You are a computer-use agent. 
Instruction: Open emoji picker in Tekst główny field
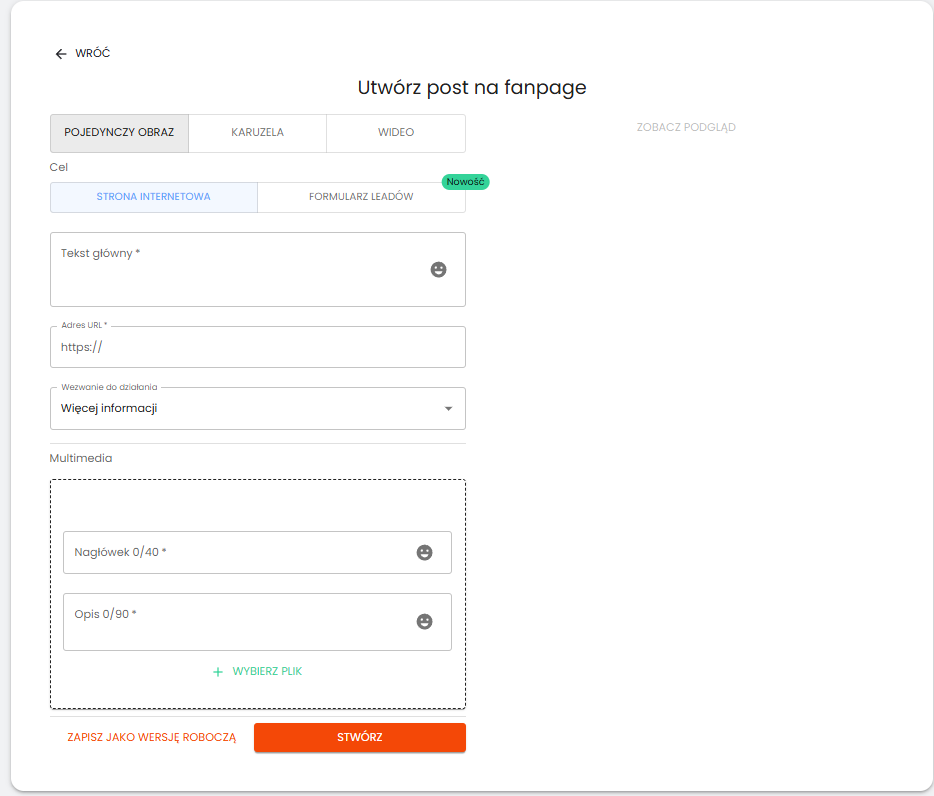(x=438, y=269)
